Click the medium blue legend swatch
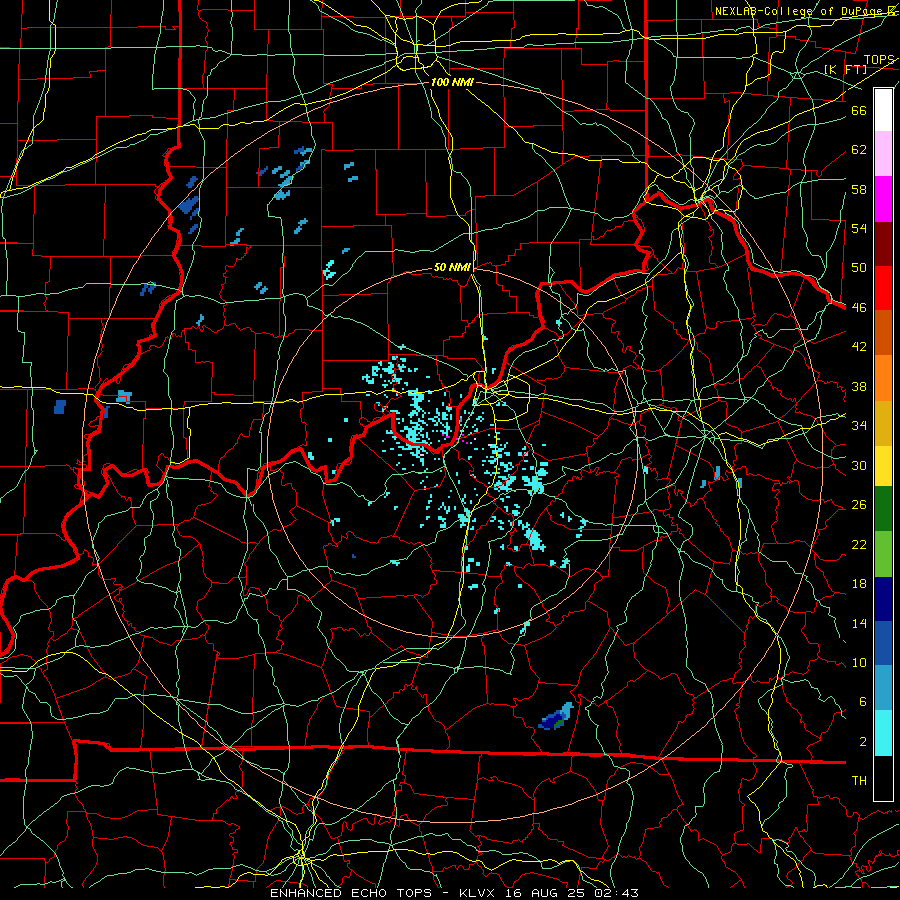The width and height of the screenshot is (900, 900). click(x=883, y=643)
